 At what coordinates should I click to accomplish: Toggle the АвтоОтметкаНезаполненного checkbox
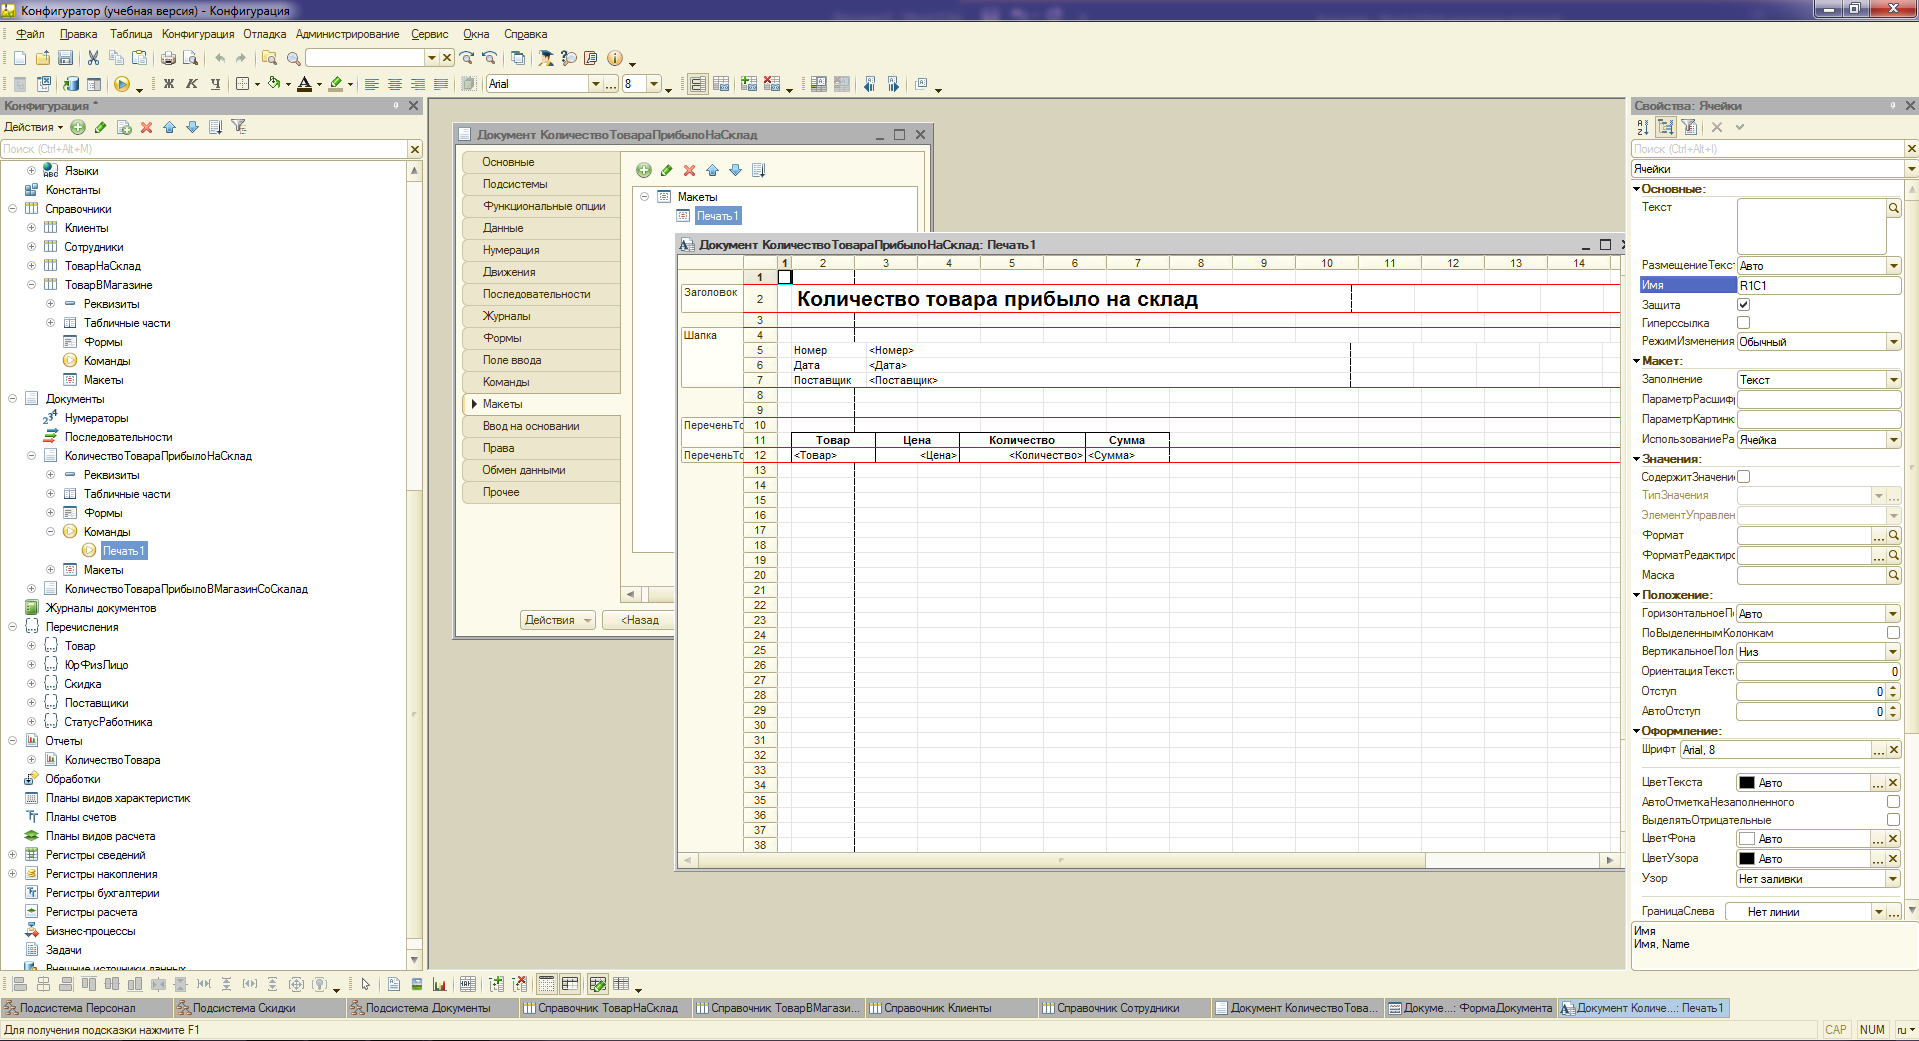1893,801
